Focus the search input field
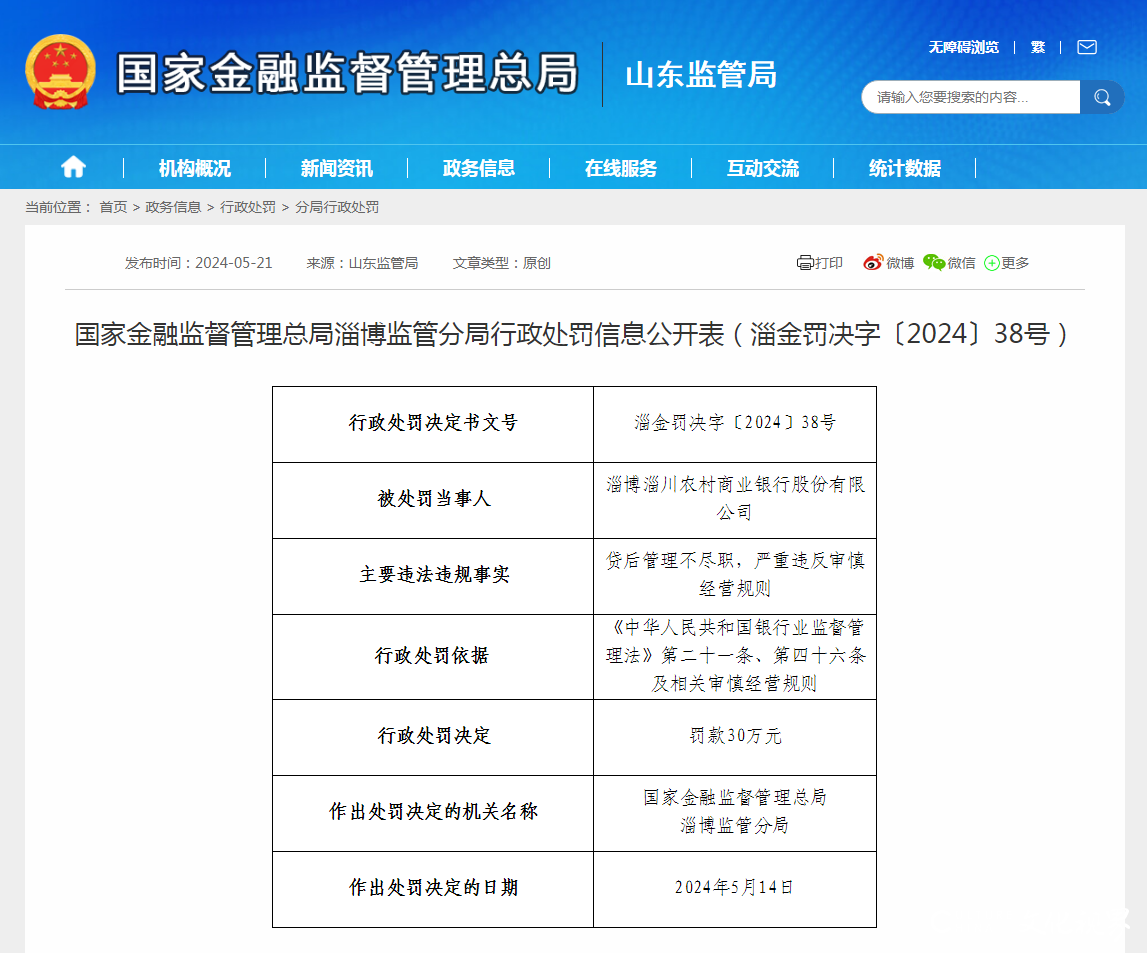 (971, 97)
